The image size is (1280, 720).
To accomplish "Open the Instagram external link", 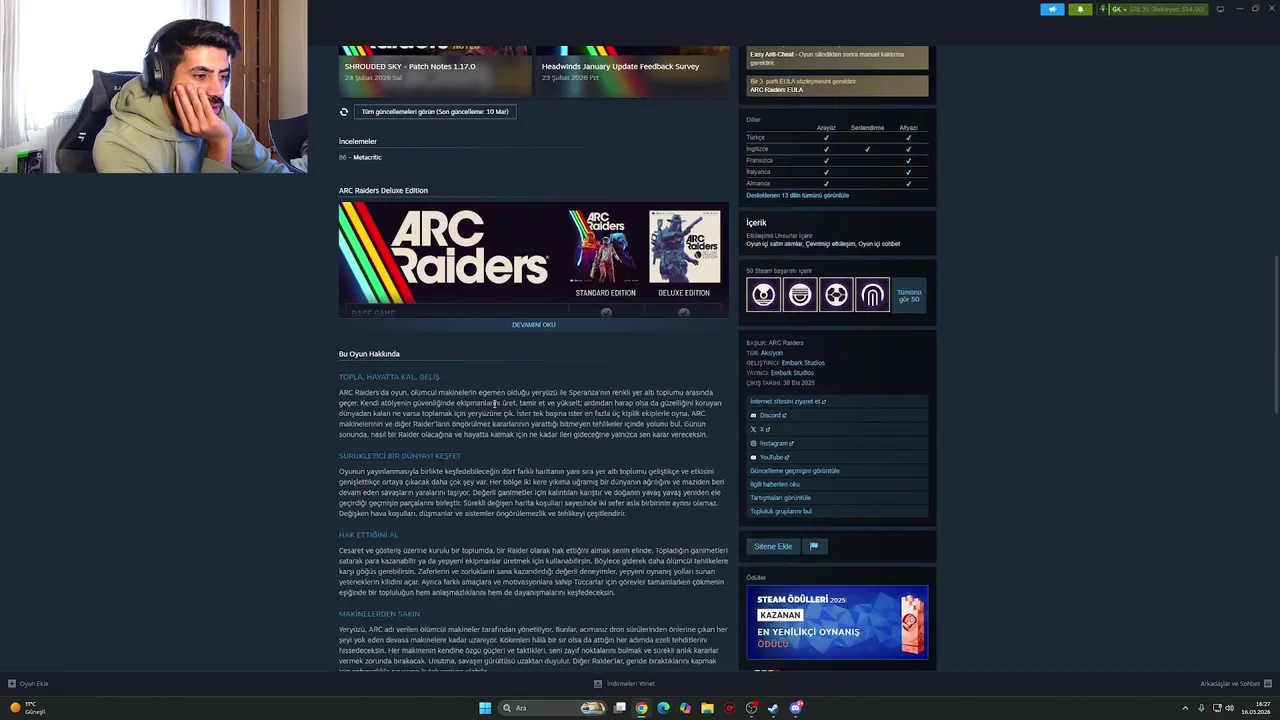I will [x=837, y=443].
